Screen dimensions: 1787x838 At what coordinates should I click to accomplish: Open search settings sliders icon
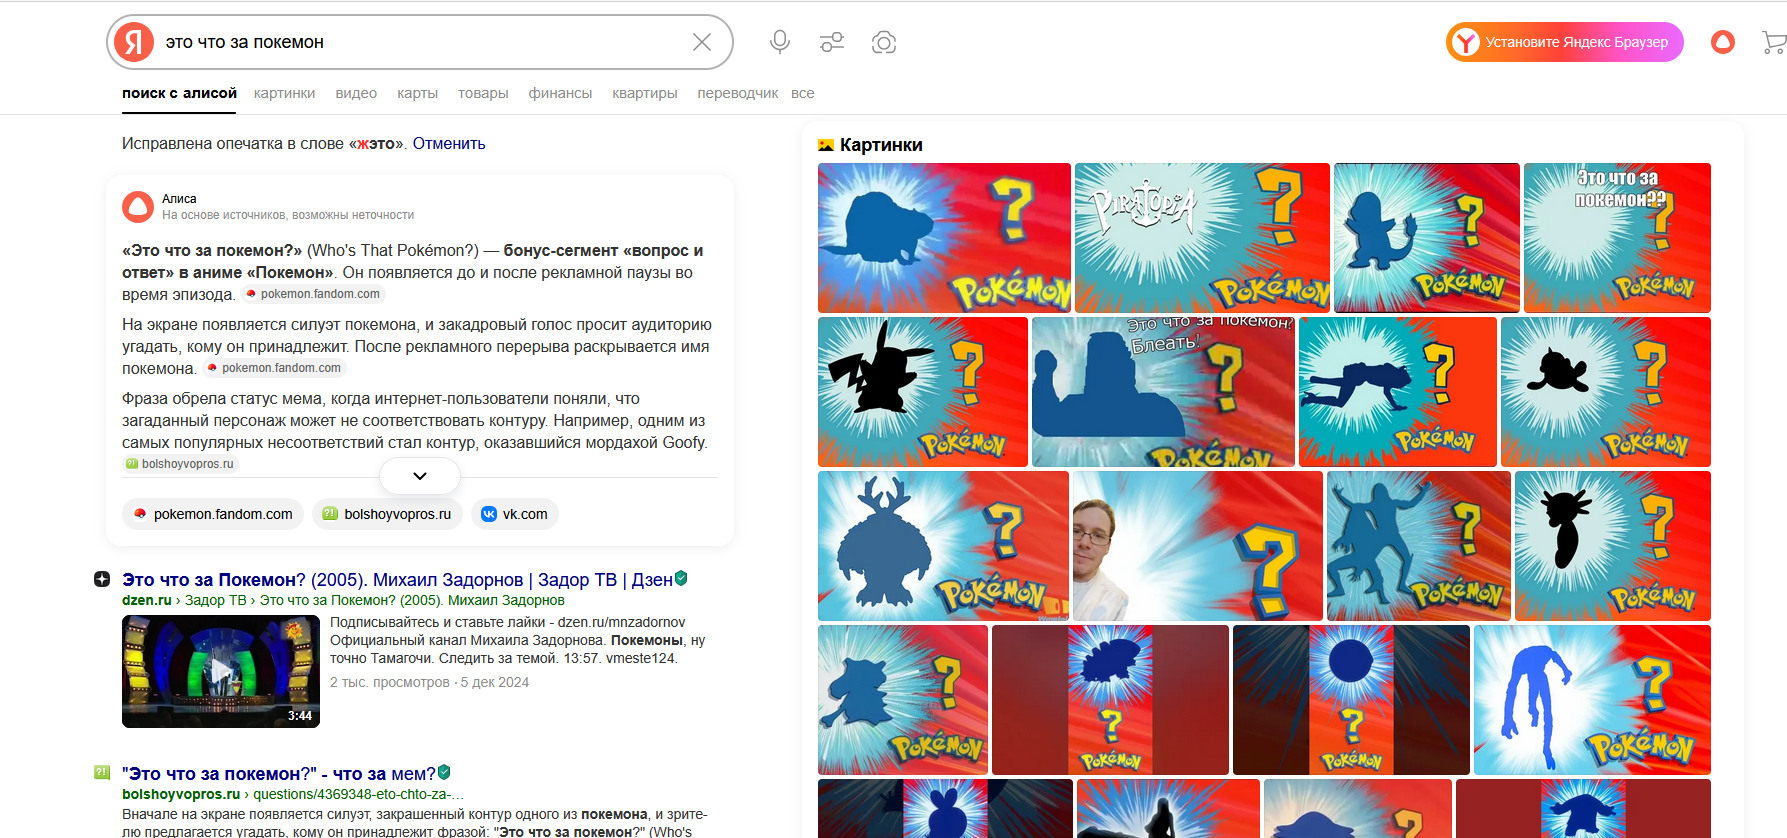[x=832, y=42]
